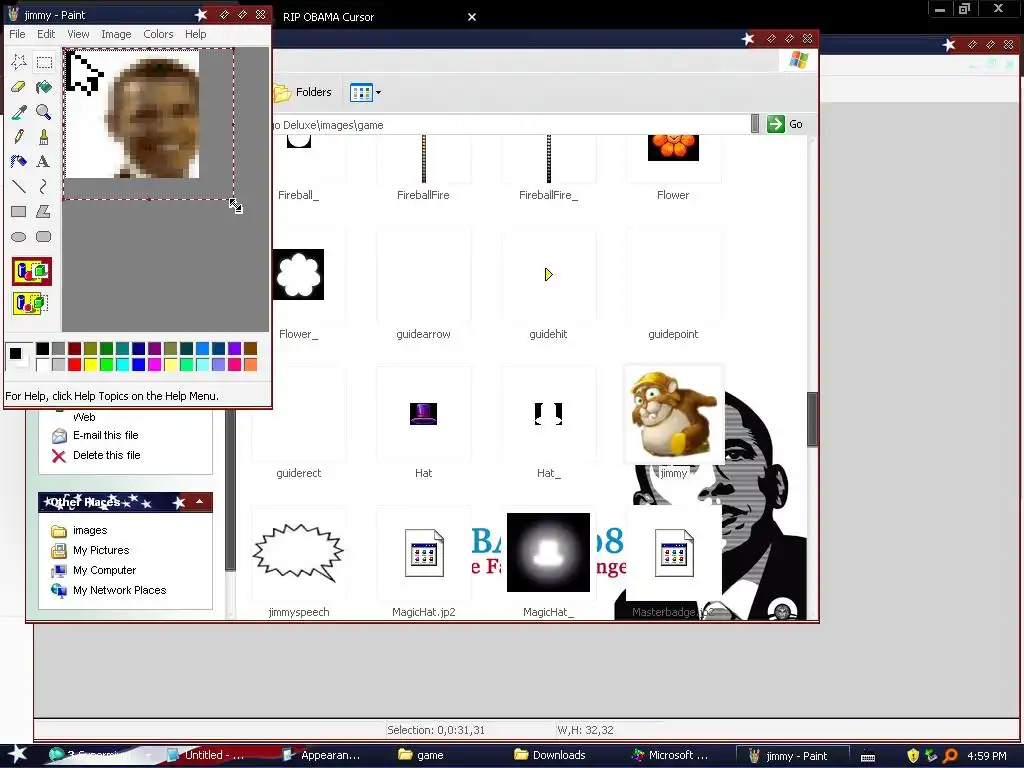Choose the Polygon shape tool
This screenshot has width=1024, height=768.
[x=44, y=212]
